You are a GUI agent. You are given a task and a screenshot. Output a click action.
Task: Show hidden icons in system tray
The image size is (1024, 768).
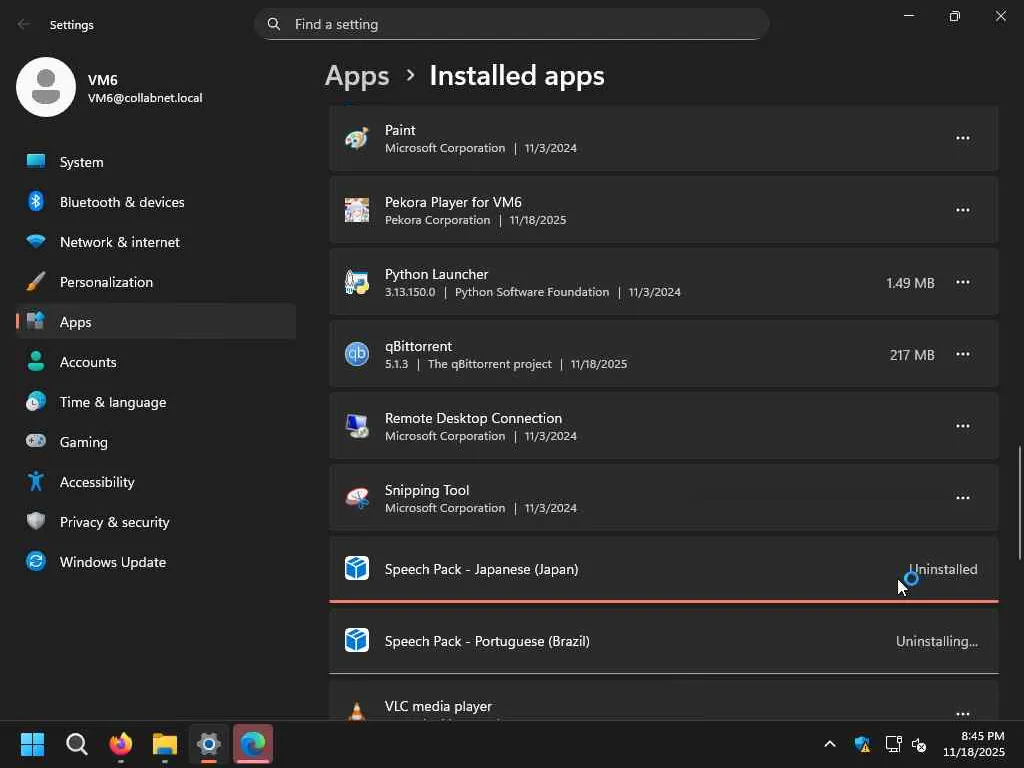coord(829,744)
